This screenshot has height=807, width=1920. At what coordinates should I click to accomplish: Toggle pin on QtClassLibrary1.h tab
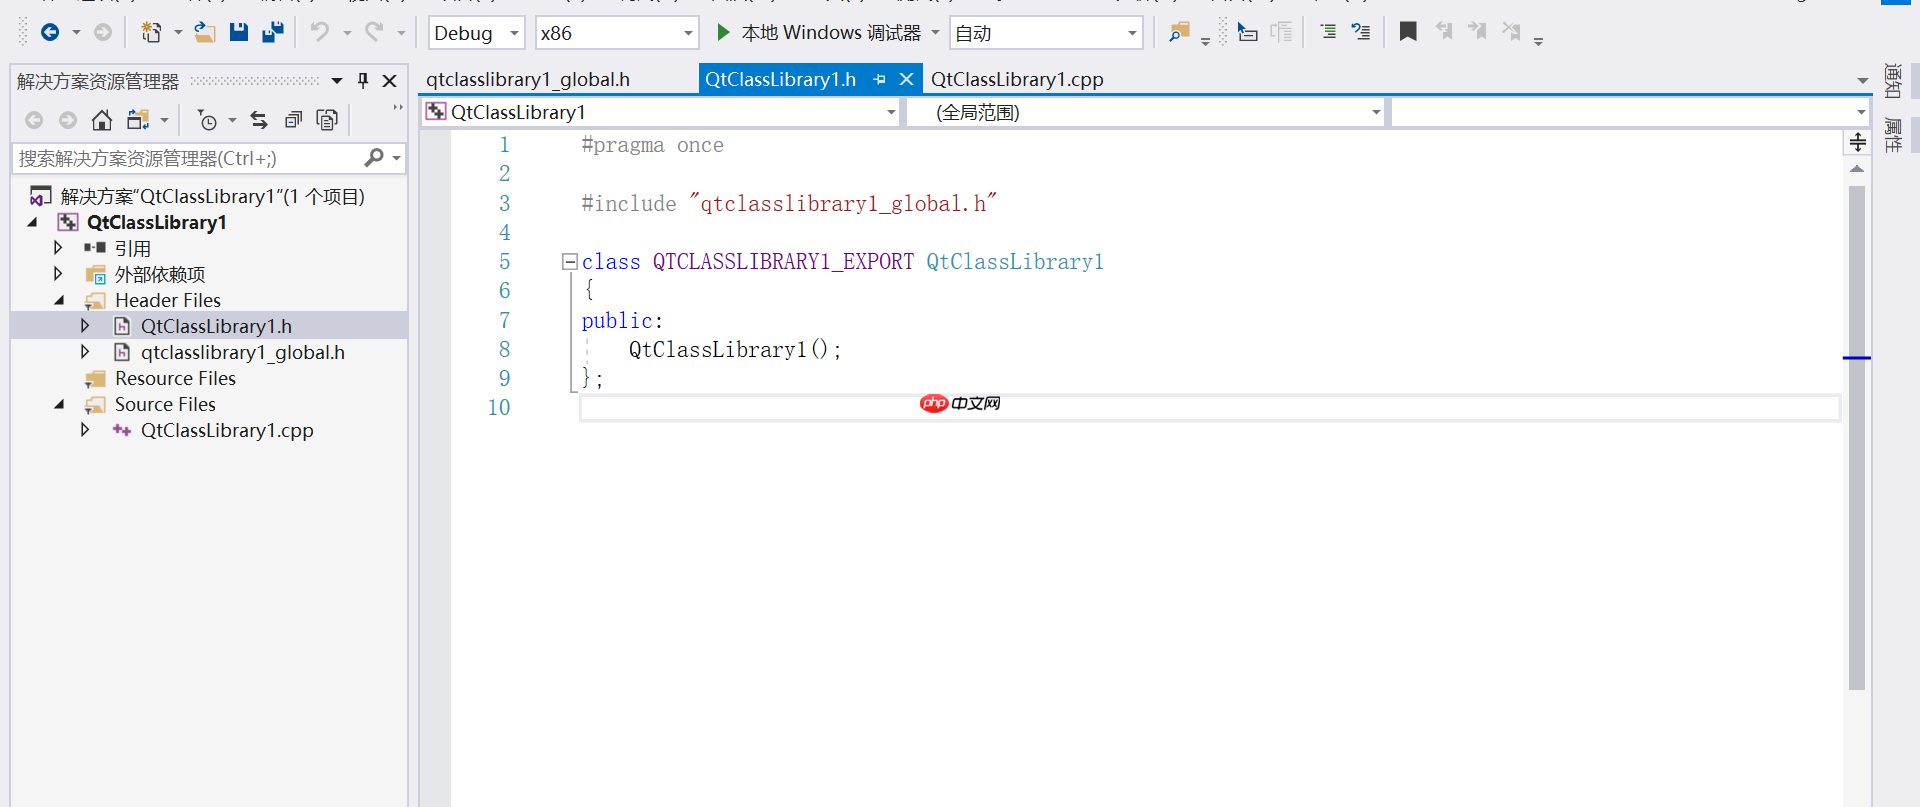click(880, 80)
